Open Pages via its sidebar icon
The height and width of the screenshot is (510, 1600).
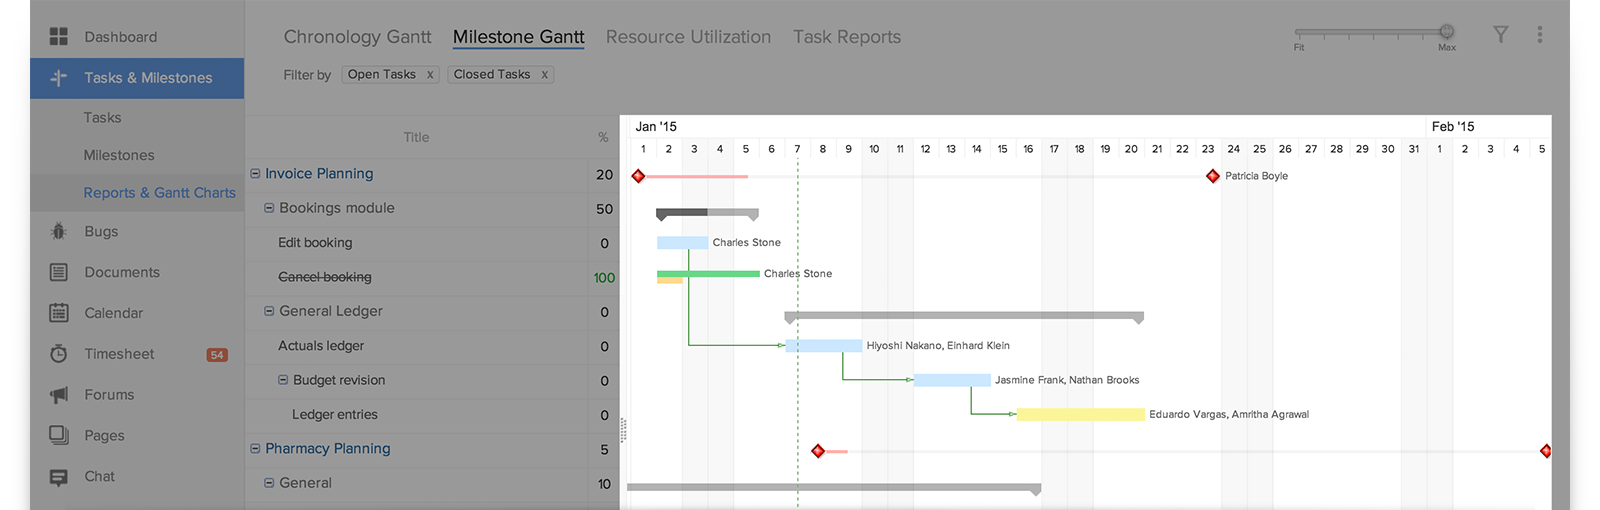tap(59, 435)
